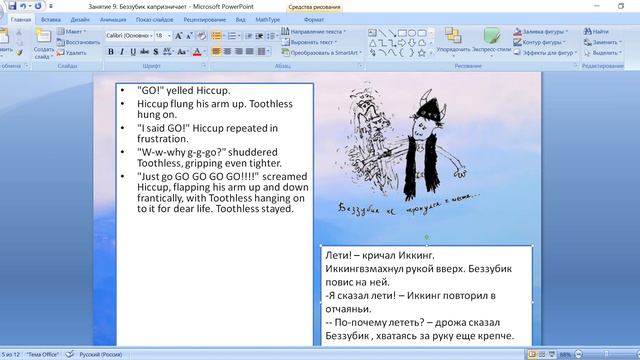640x360 pixels.
Task: Open the MathType tab
Action: click(268, 20)
